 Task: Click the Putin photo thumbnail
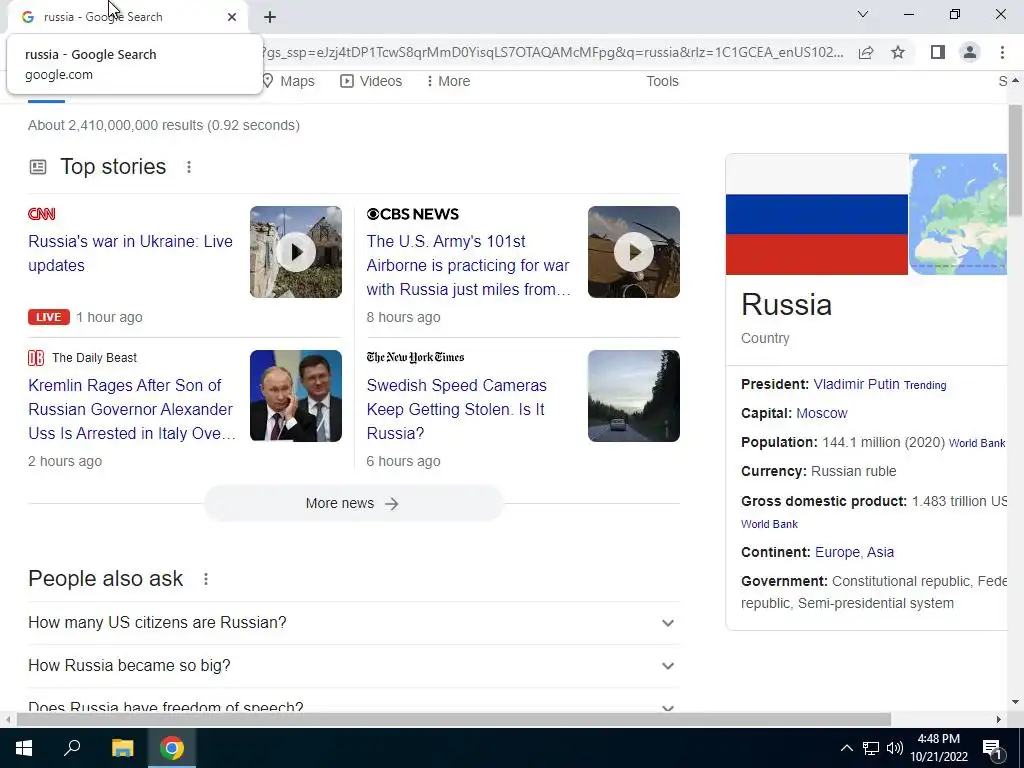click(x=296, y=396)
